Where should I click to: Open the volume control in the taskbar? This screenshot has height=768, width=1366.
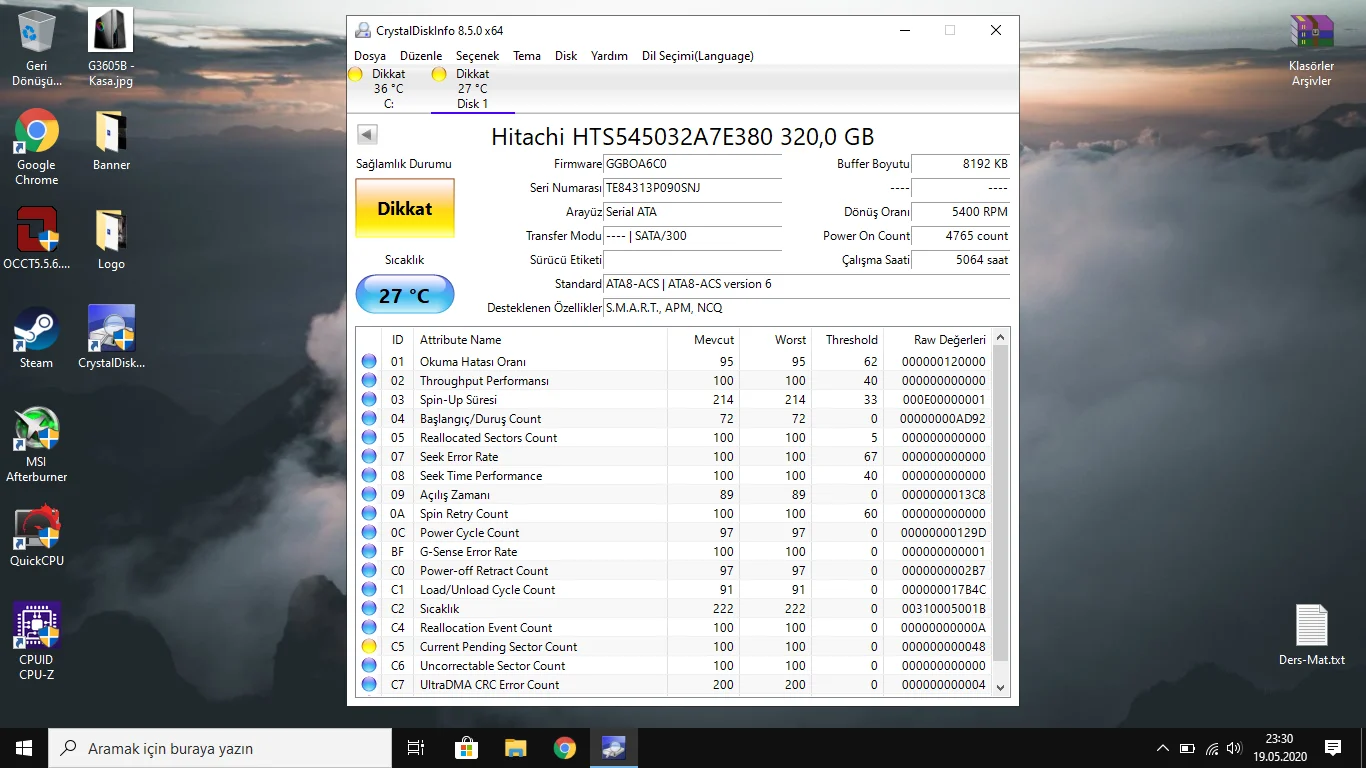[1233, 747]
